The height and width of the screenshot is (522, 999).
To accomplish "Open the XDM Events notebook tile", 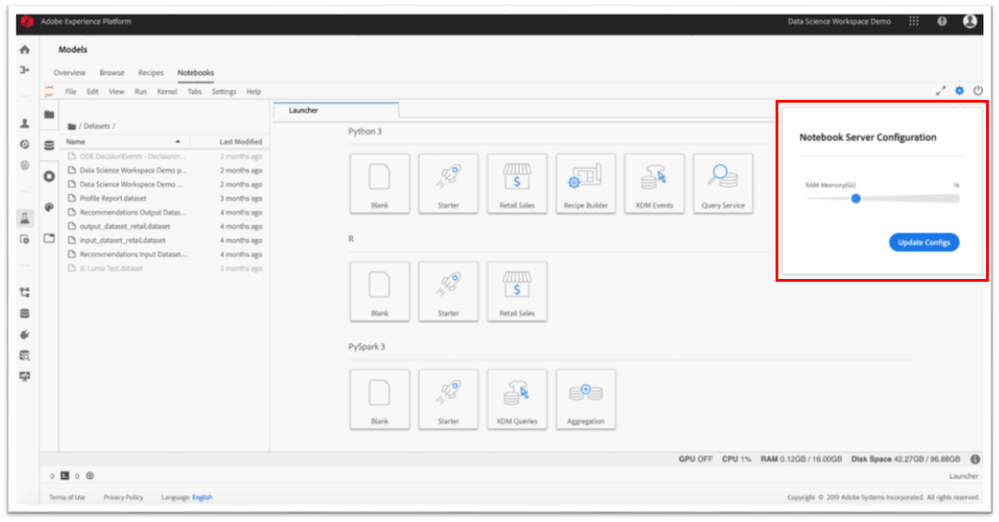I will [x=654, y=183].
